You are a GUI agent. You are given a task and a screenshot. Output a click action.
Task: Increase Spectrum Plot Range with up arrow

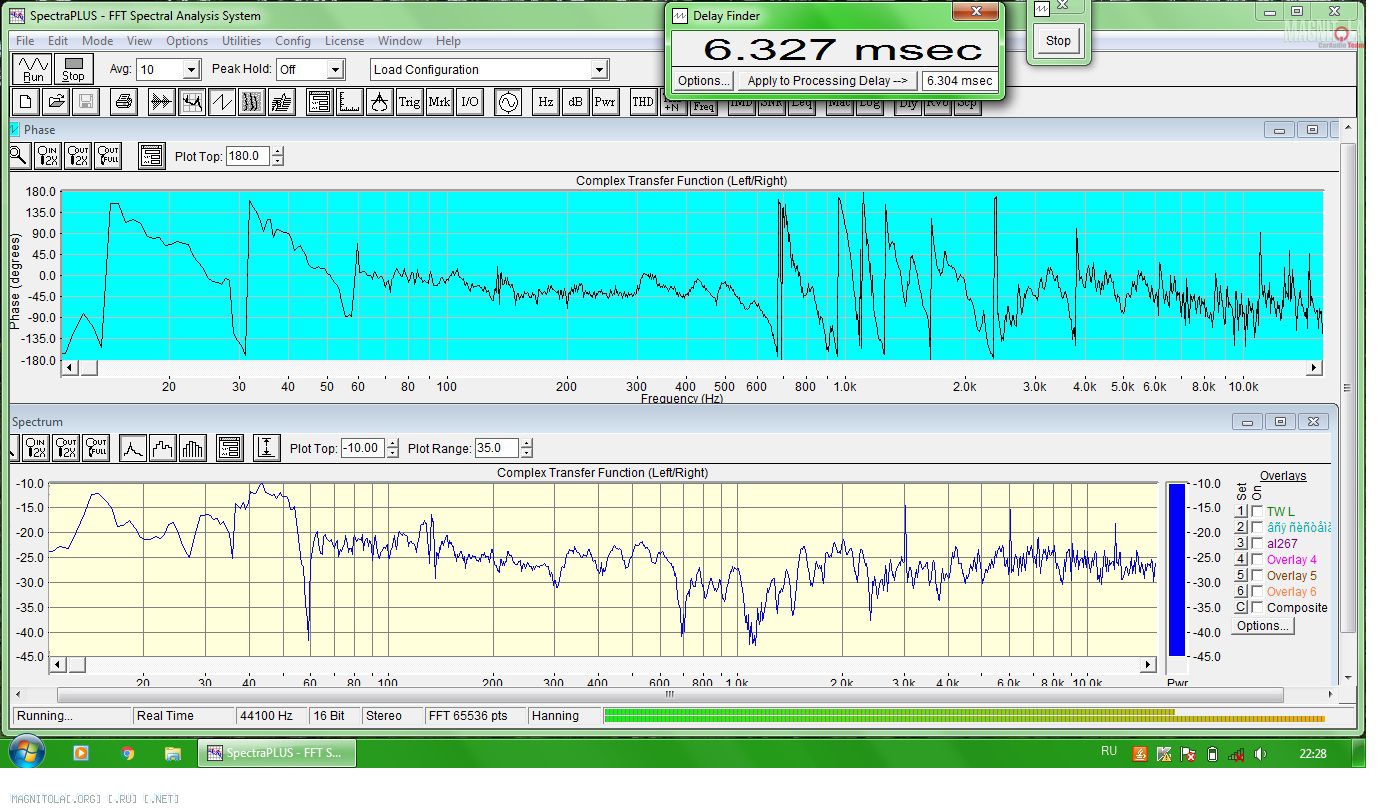point(527,444)
